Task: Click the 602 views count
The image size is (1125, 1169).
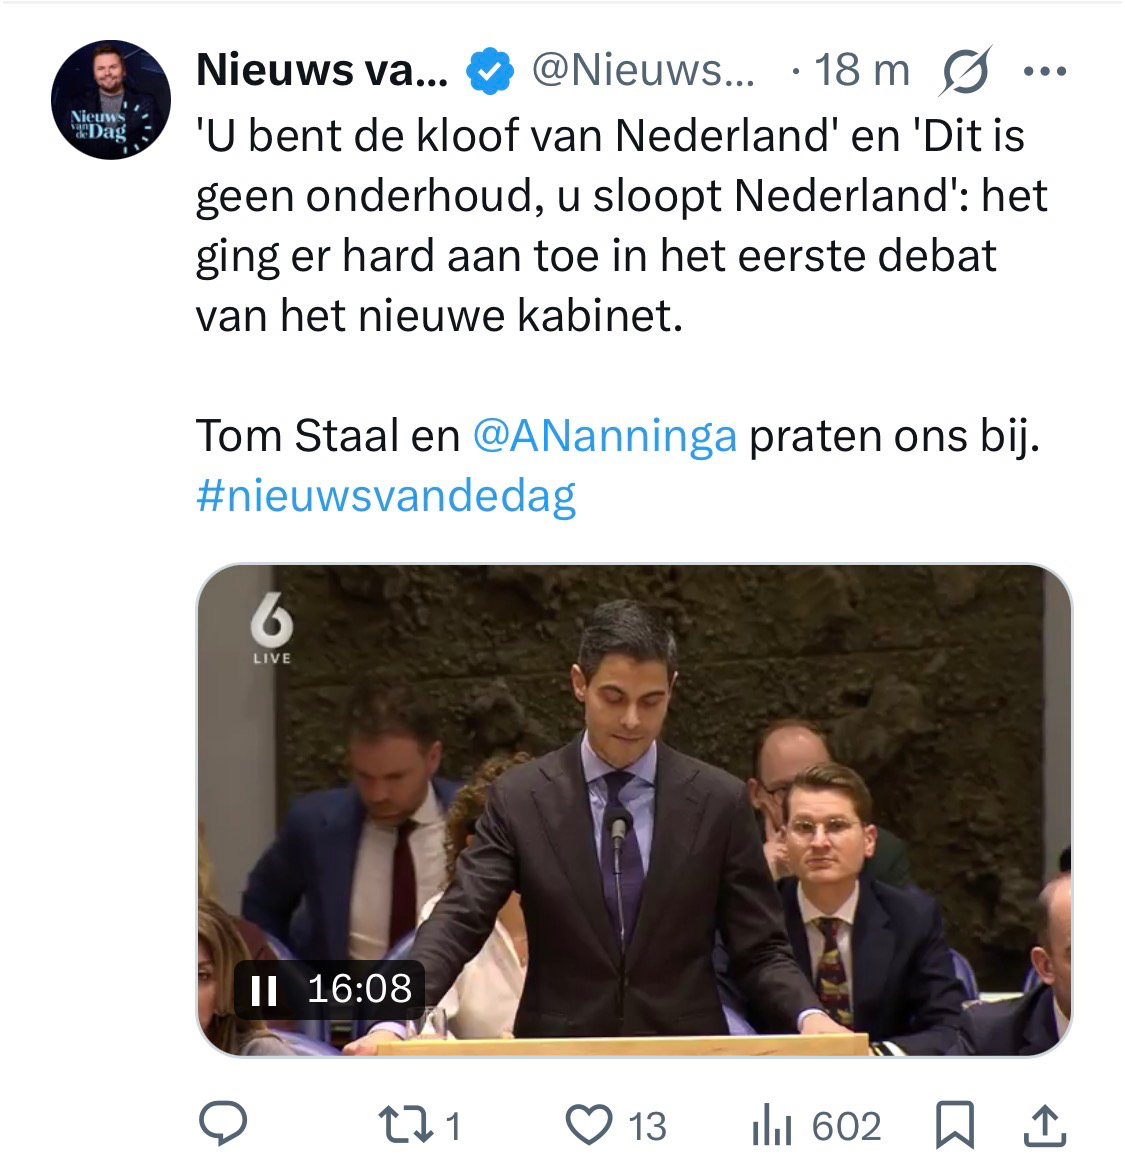Action: tap(845, 1126)
